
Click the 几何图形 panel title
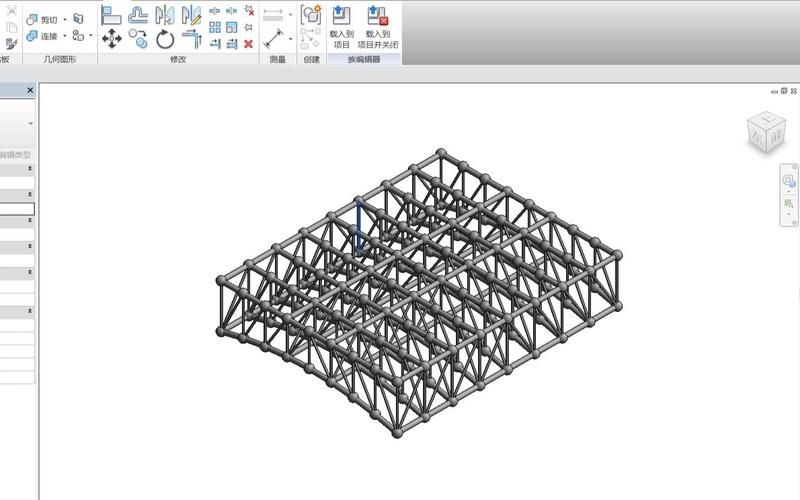point(60,60)
